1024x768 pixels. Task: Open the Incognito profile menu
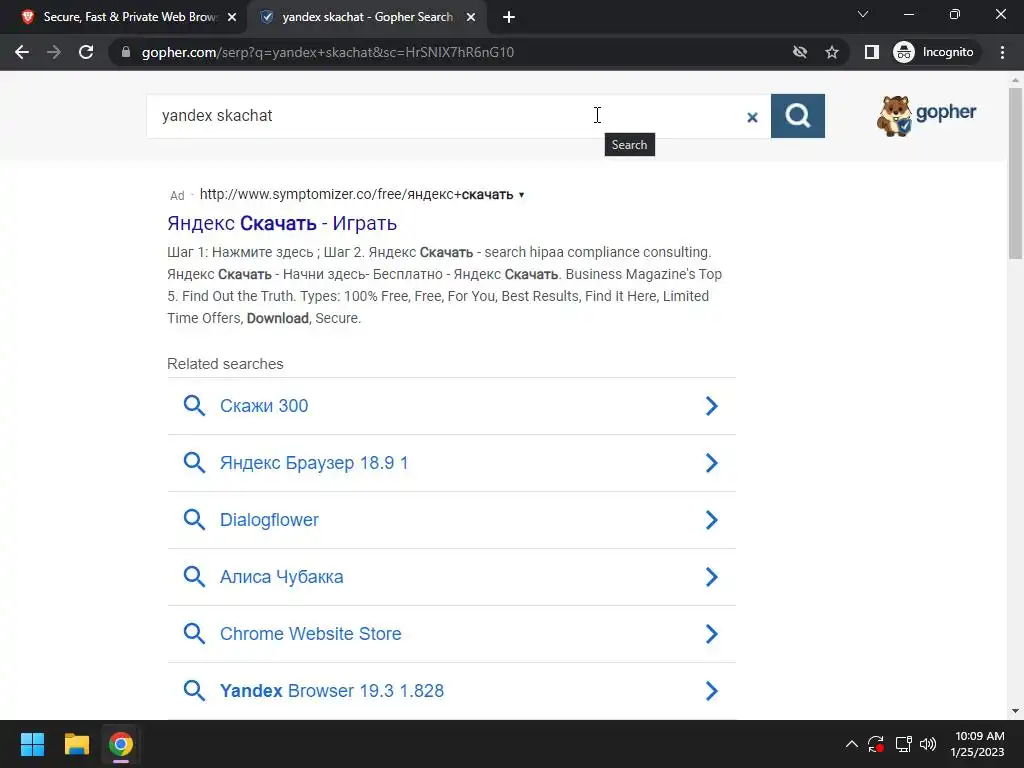pos(935,52)
